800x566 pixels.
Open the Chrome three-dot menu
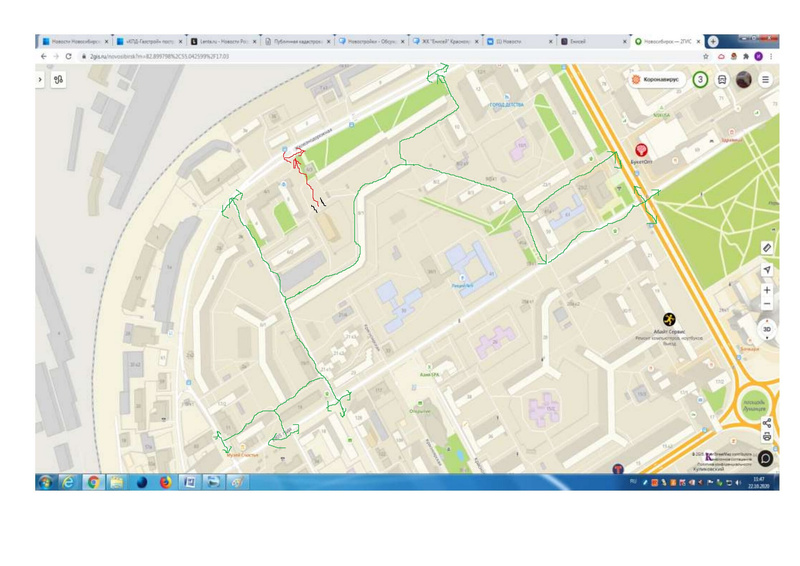771,56
